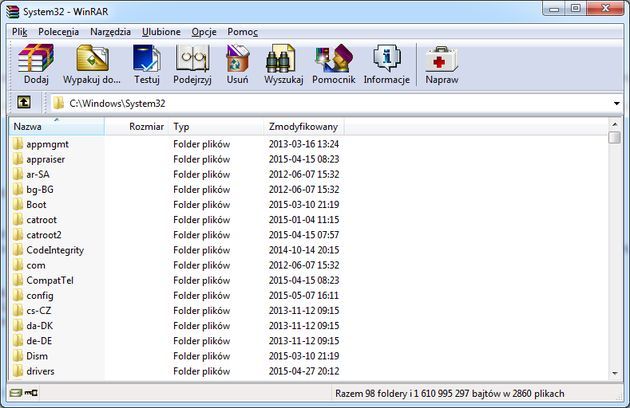The height and width of the screenshot is (408, 630).
Task: Sort by the Nazwa column header
Action: tap(57, 126)
